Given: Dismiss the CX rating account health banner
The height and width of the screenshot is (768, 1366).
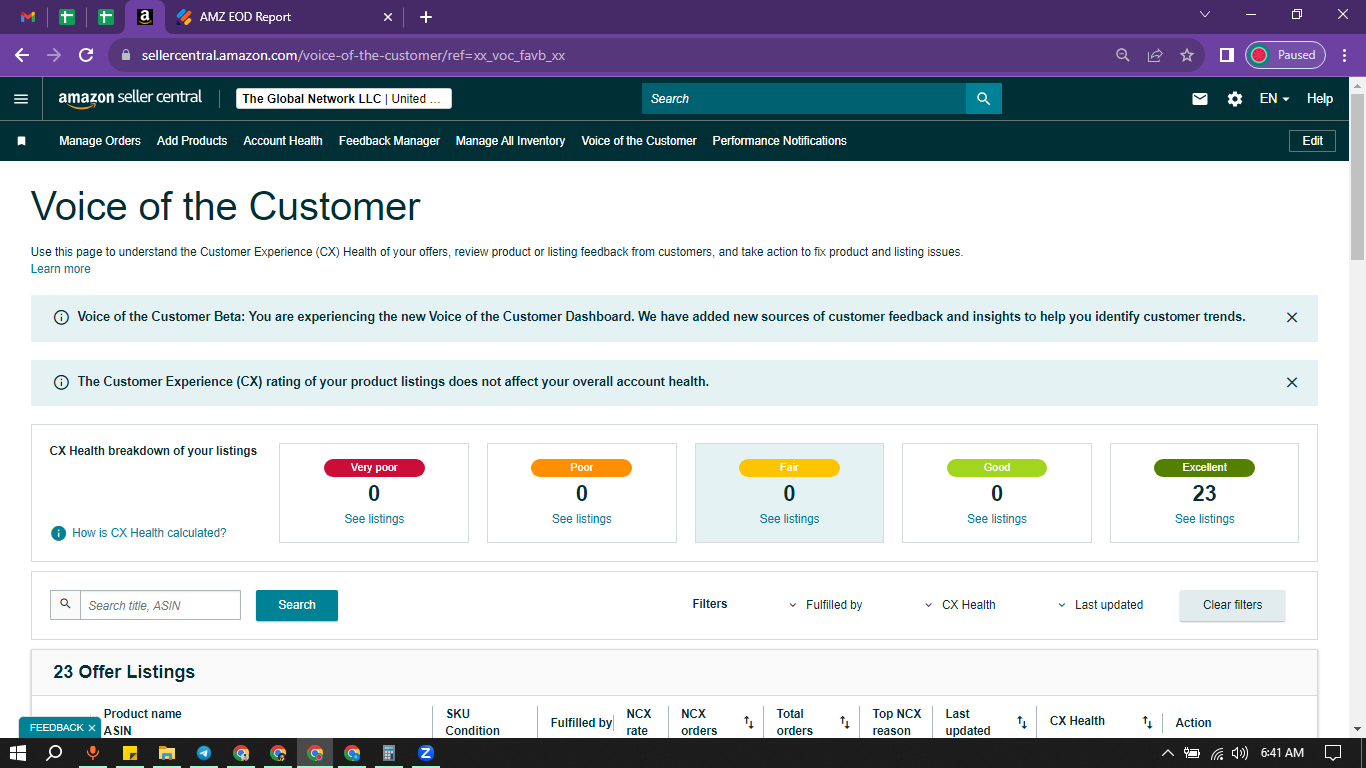Looking at the screenshot, I should pos(1292,382).
